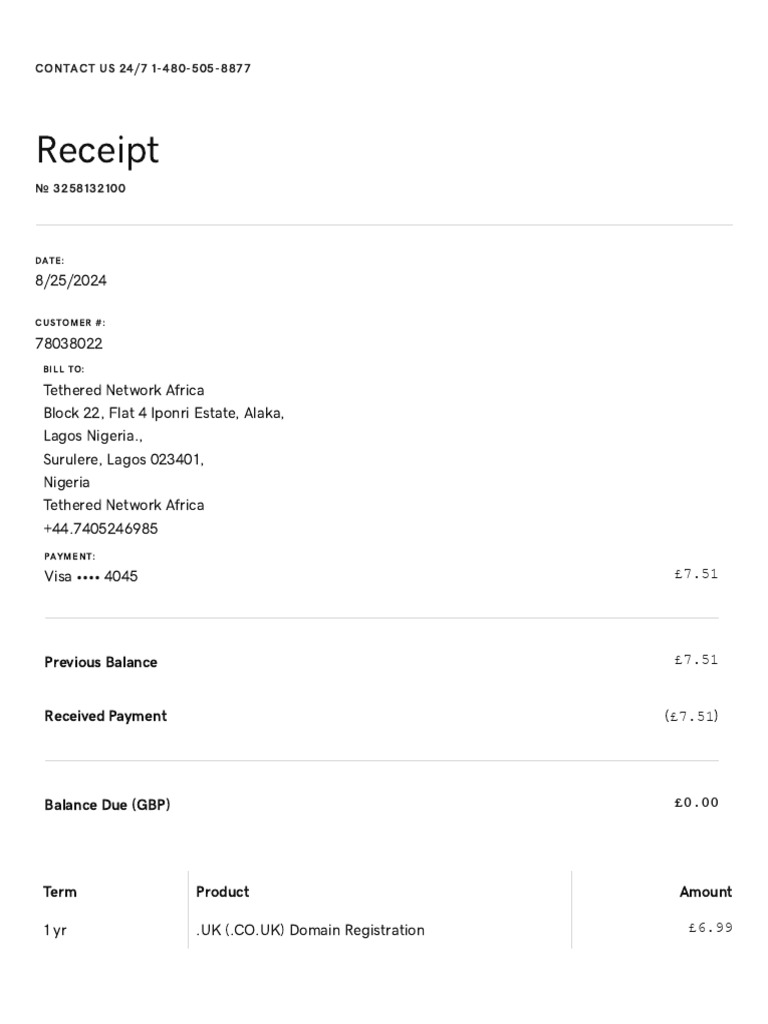Click billing phone number +44.7405246985
The width and height of the screenshot is (768, 1024).
coord(100,528)
